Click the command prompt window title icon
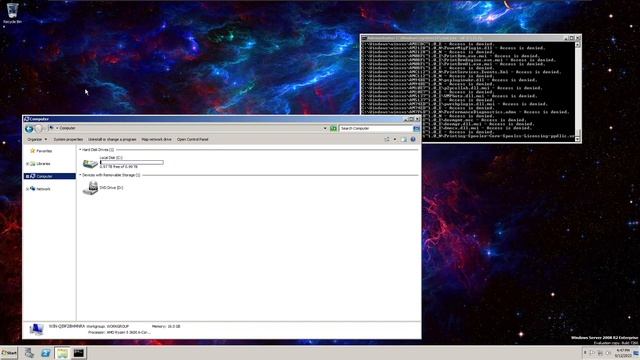 (364, 38)
